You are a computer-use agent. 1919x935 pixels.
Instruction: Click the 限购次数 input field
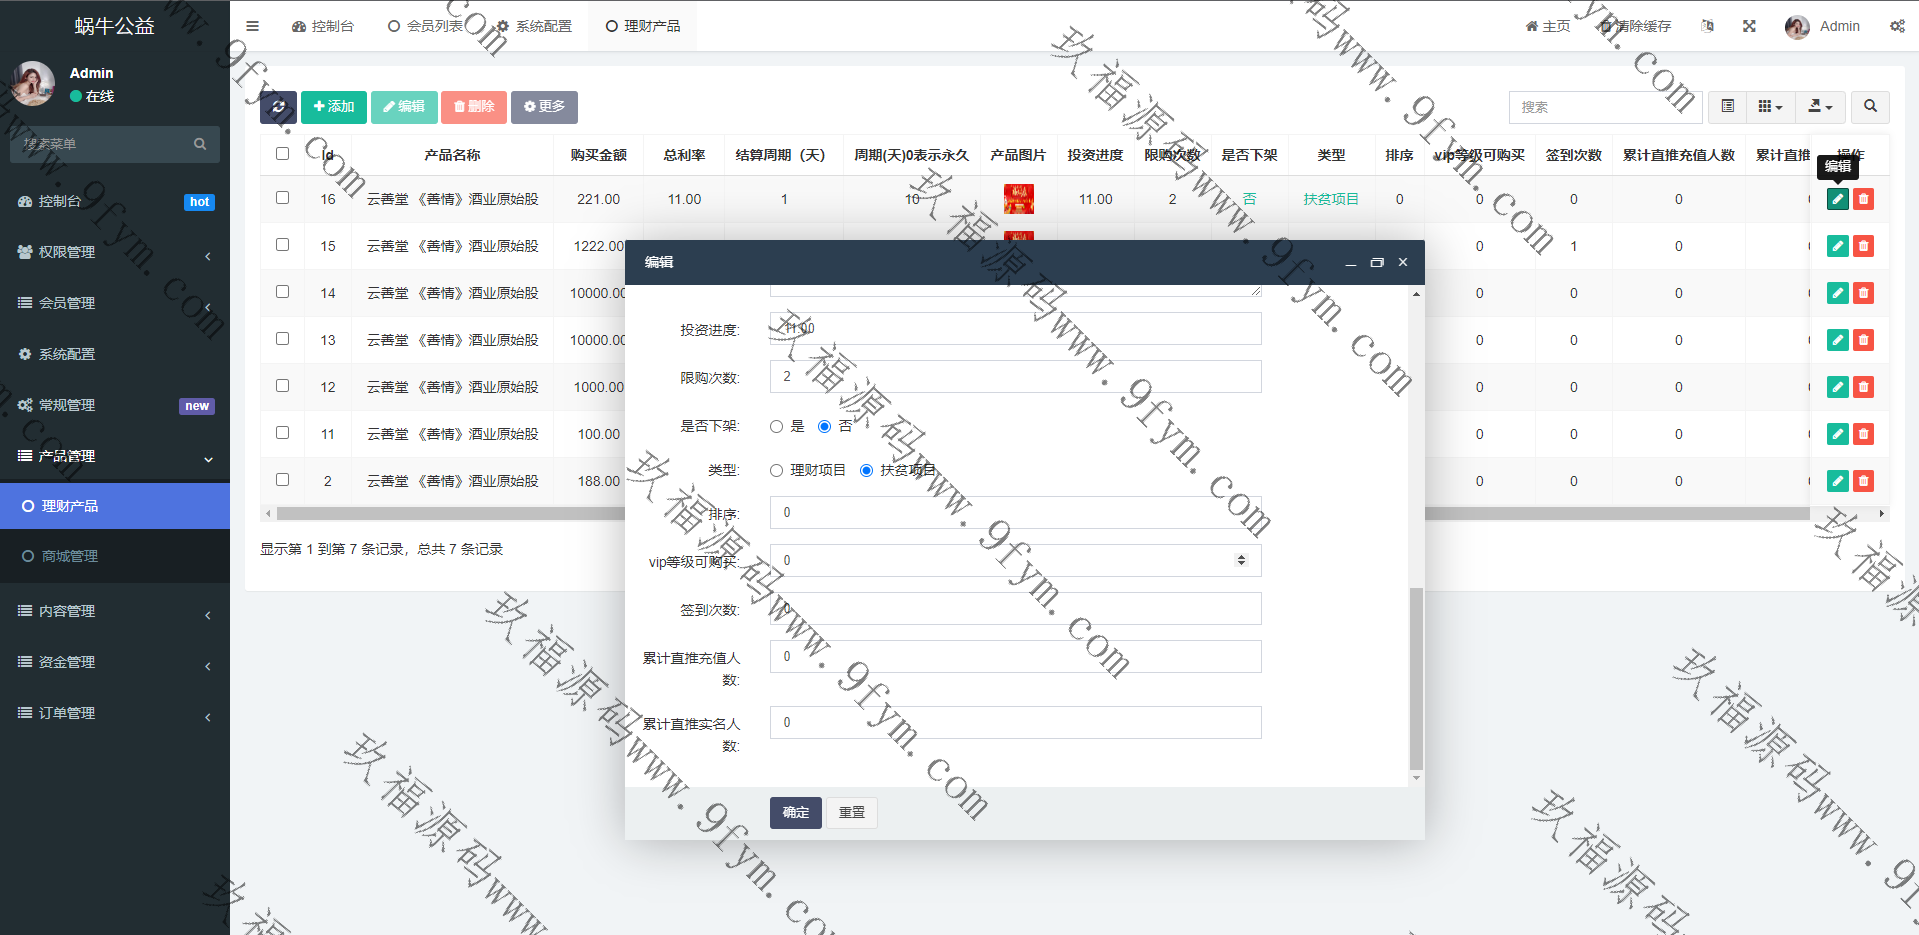[x=1015, y=377]
